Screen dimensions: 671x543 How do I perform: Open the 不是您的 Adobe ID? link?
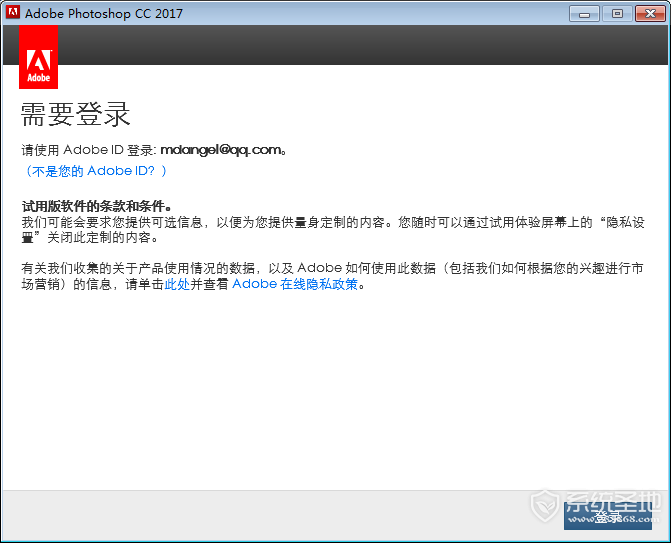click(x=95, y=171)
